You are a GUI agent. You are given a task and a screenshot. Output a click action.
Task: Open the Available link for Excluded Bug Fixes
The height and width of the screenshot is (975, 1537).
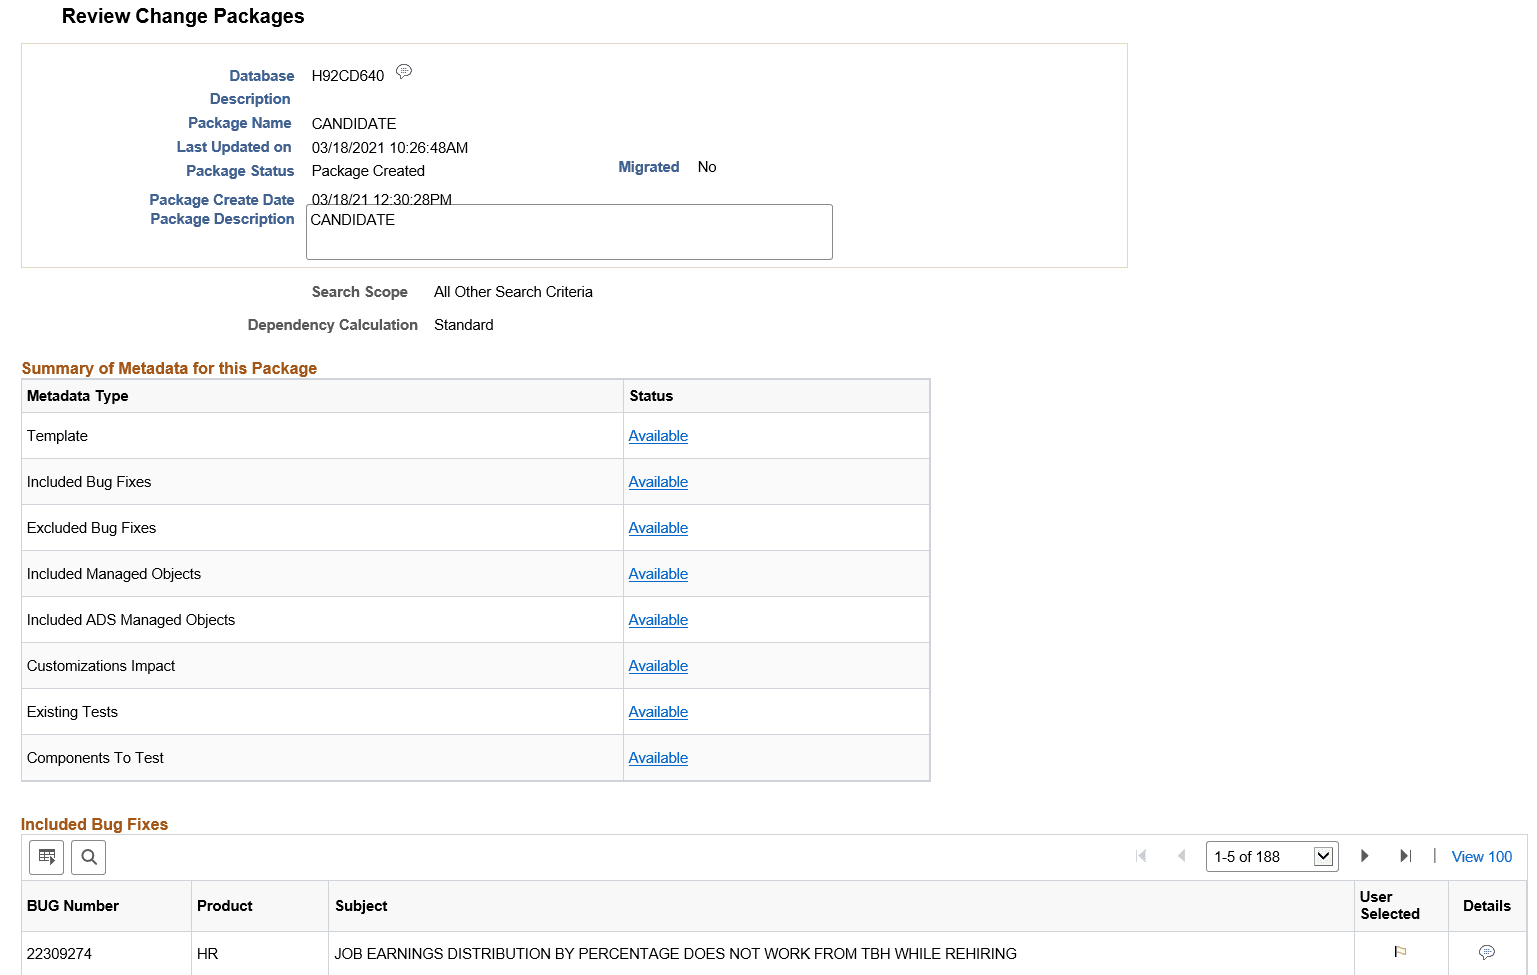[658, 528]
